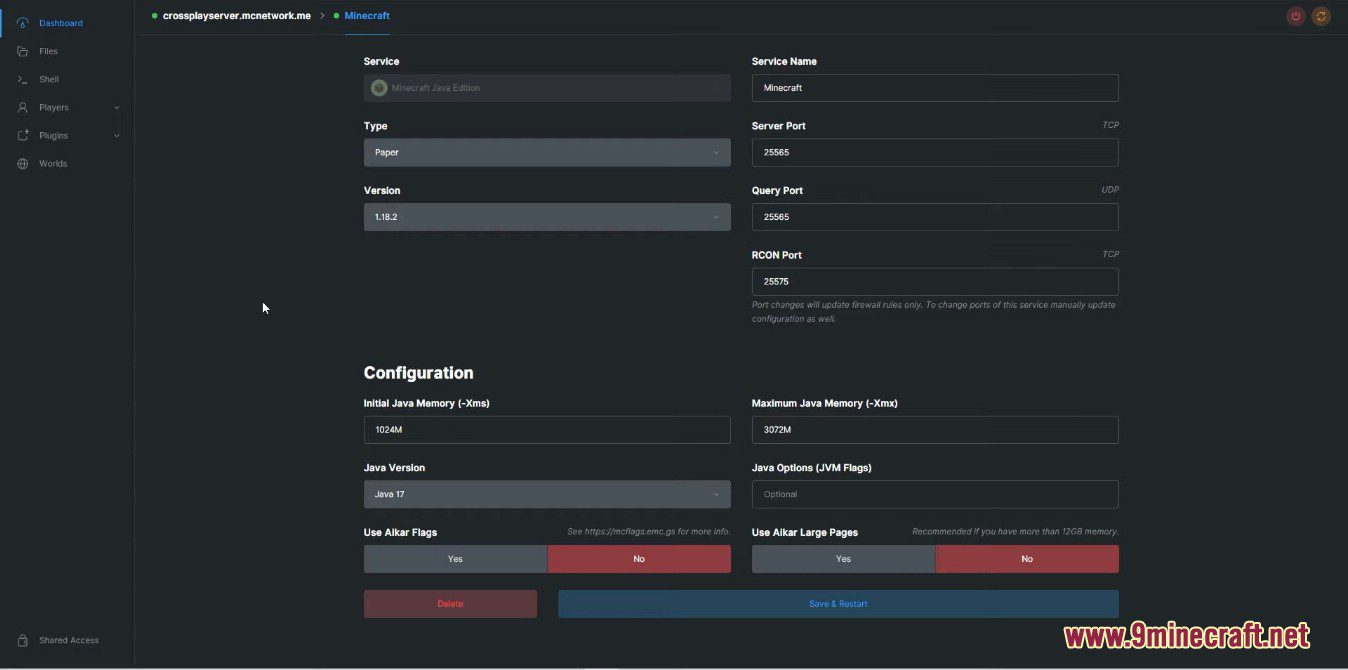Click the Maximum Java Memory field
Image resolution: width=1348 pixels, height=670 pixels.
[x=935, y=430]
